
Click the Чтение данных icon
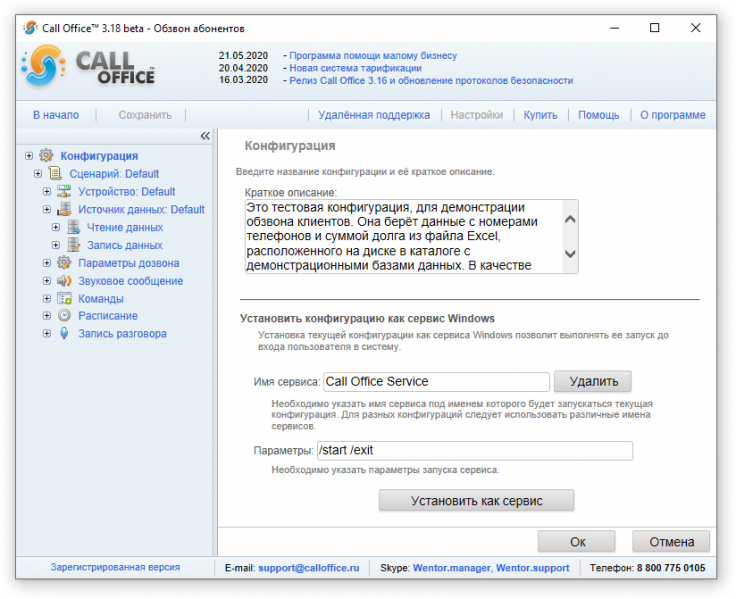74,227
